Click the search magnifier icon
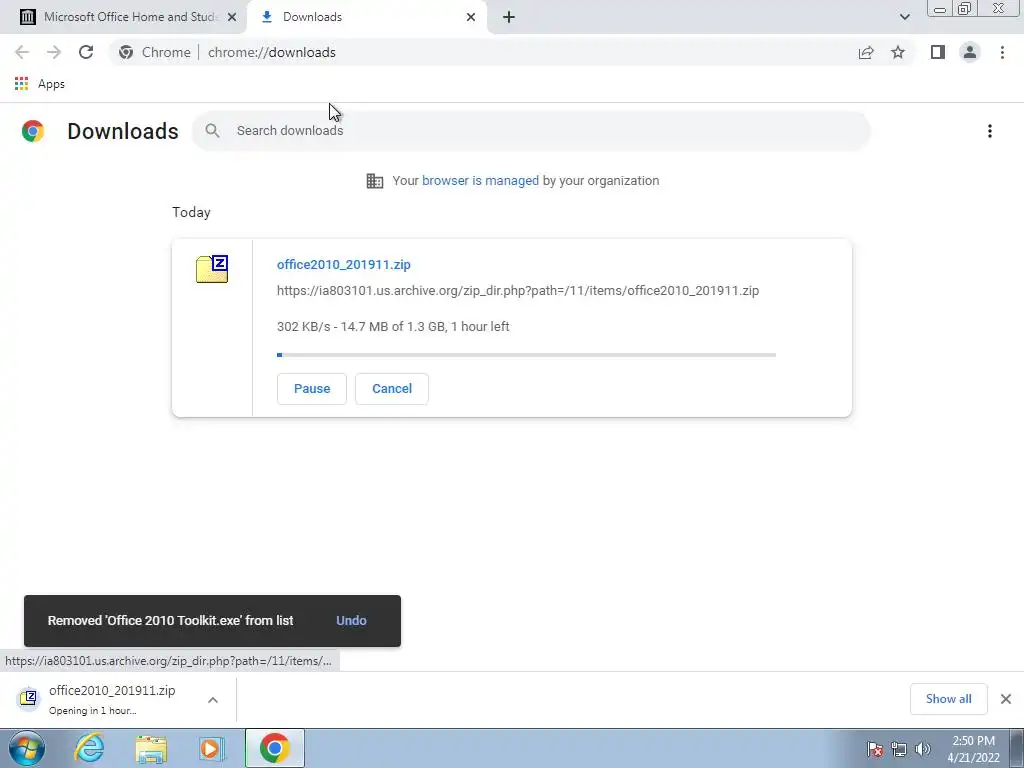 point(212,131)
